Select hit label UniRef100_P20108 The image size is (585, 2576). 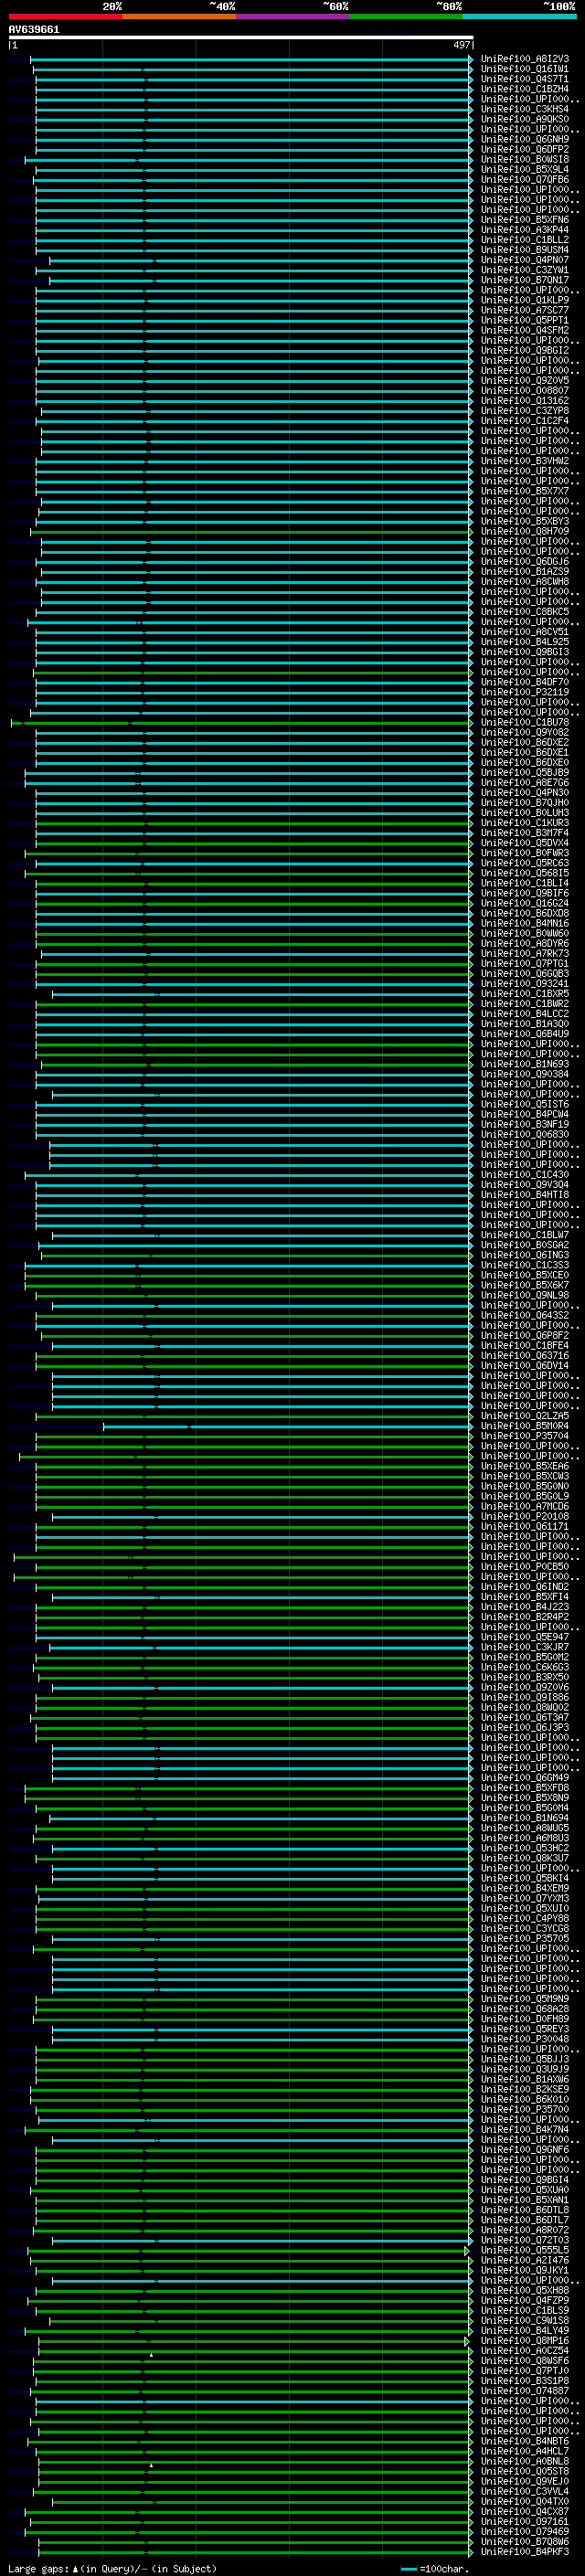[525, 1516]
